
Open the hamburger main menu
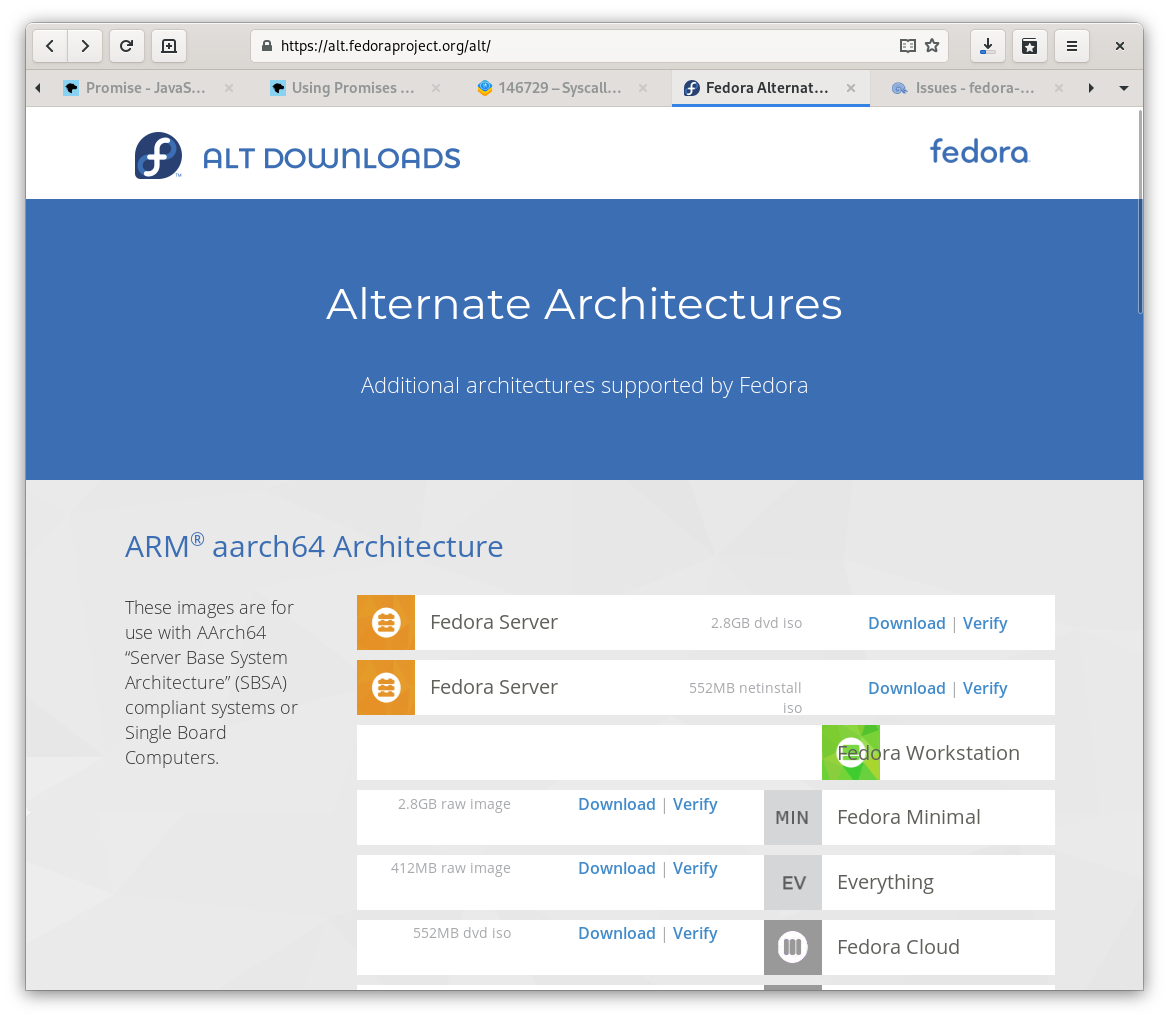pyautogui.click(x=1072, y=46)
